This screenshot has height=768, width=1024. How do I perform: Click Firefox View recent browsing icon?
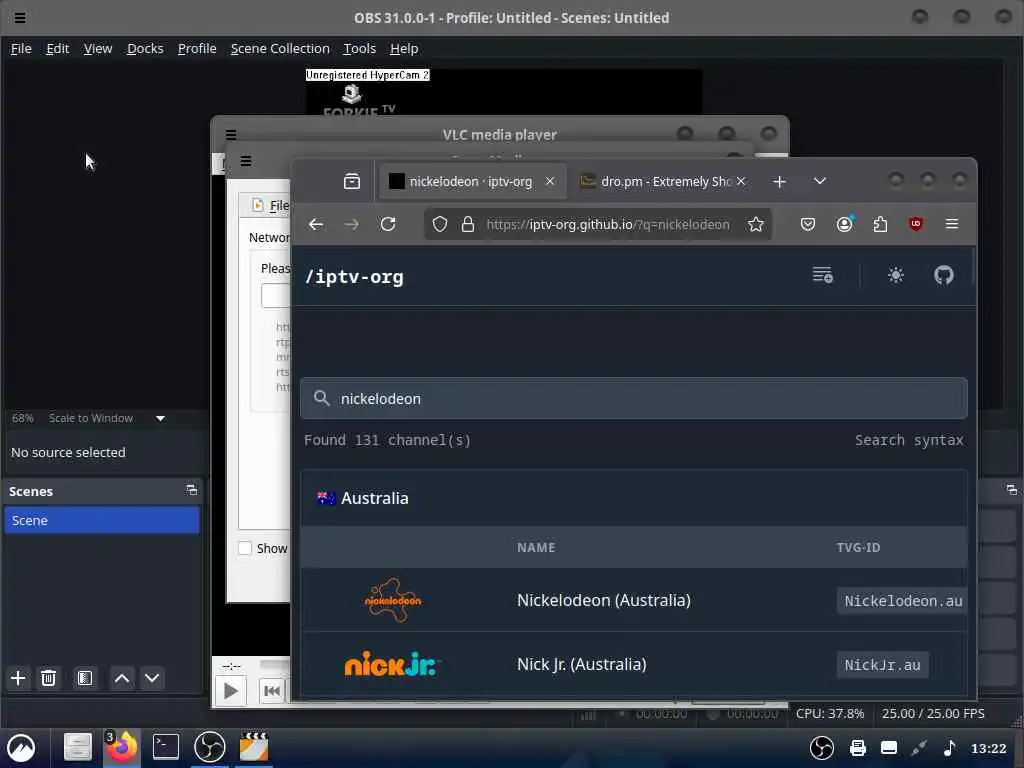tap(352, 181)
